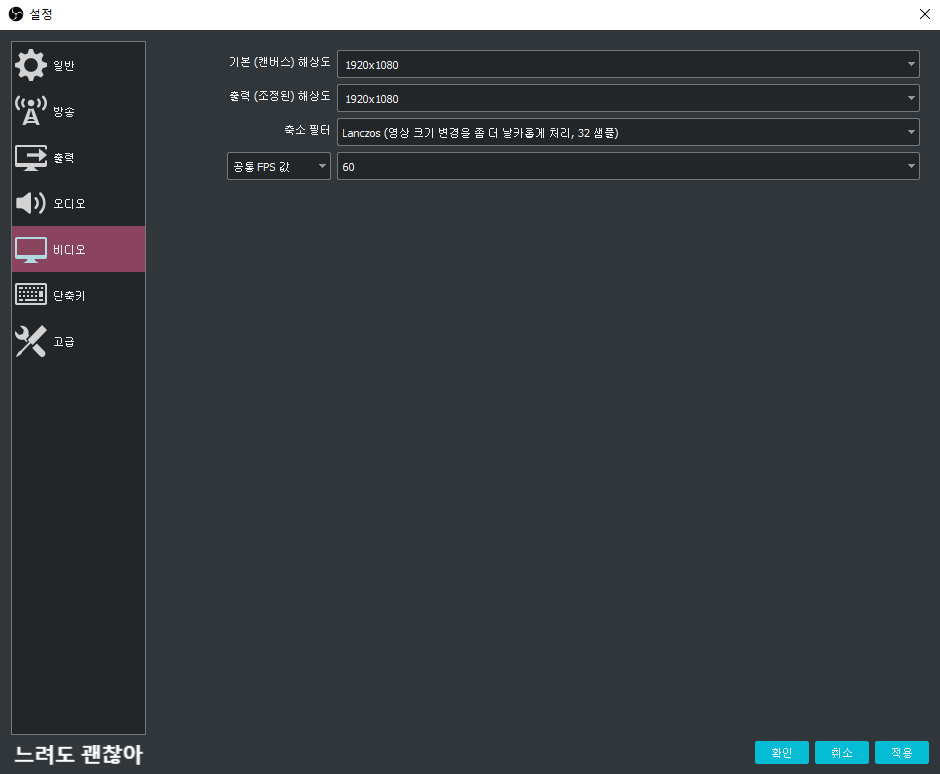Click the 축소 필터 label
Viewport: 940px width, 774px height.
tap(307, 130)
